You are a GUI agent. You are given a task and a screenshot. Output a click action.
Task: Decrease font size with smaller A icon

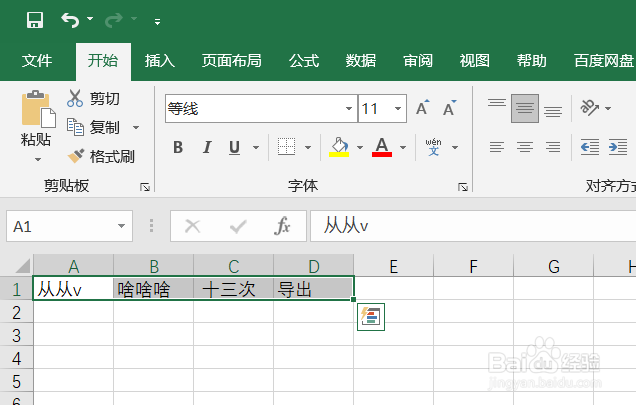[x=449, y=108]
